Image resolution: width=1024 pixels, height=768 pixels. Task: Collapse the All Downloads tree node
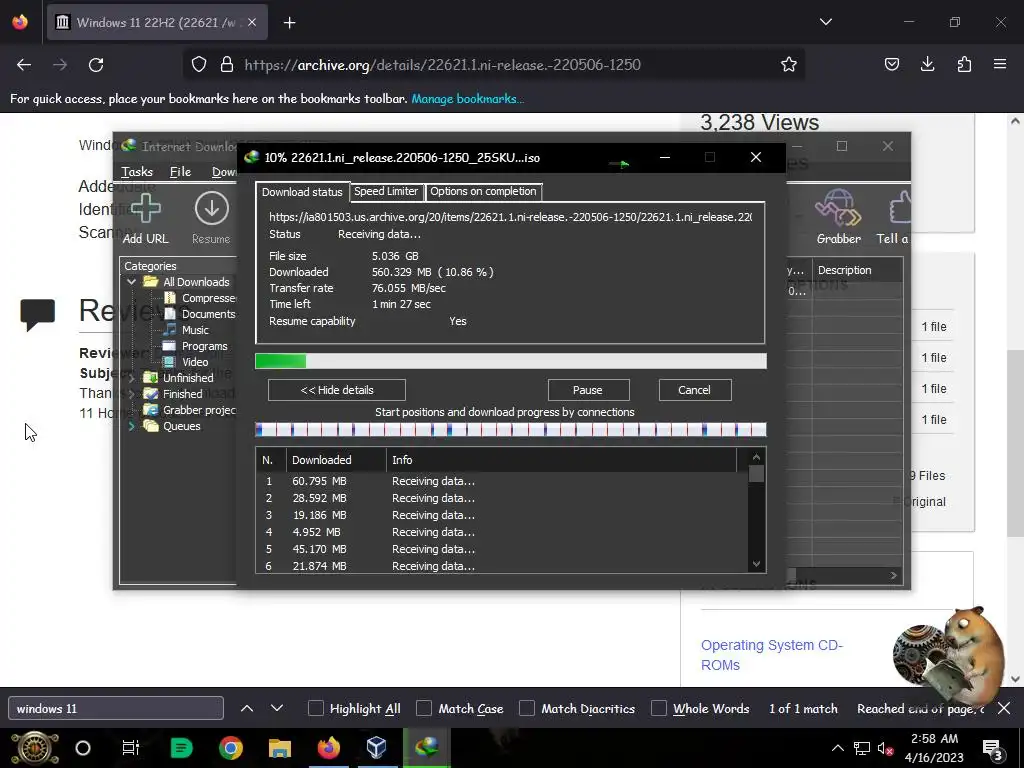132,281
